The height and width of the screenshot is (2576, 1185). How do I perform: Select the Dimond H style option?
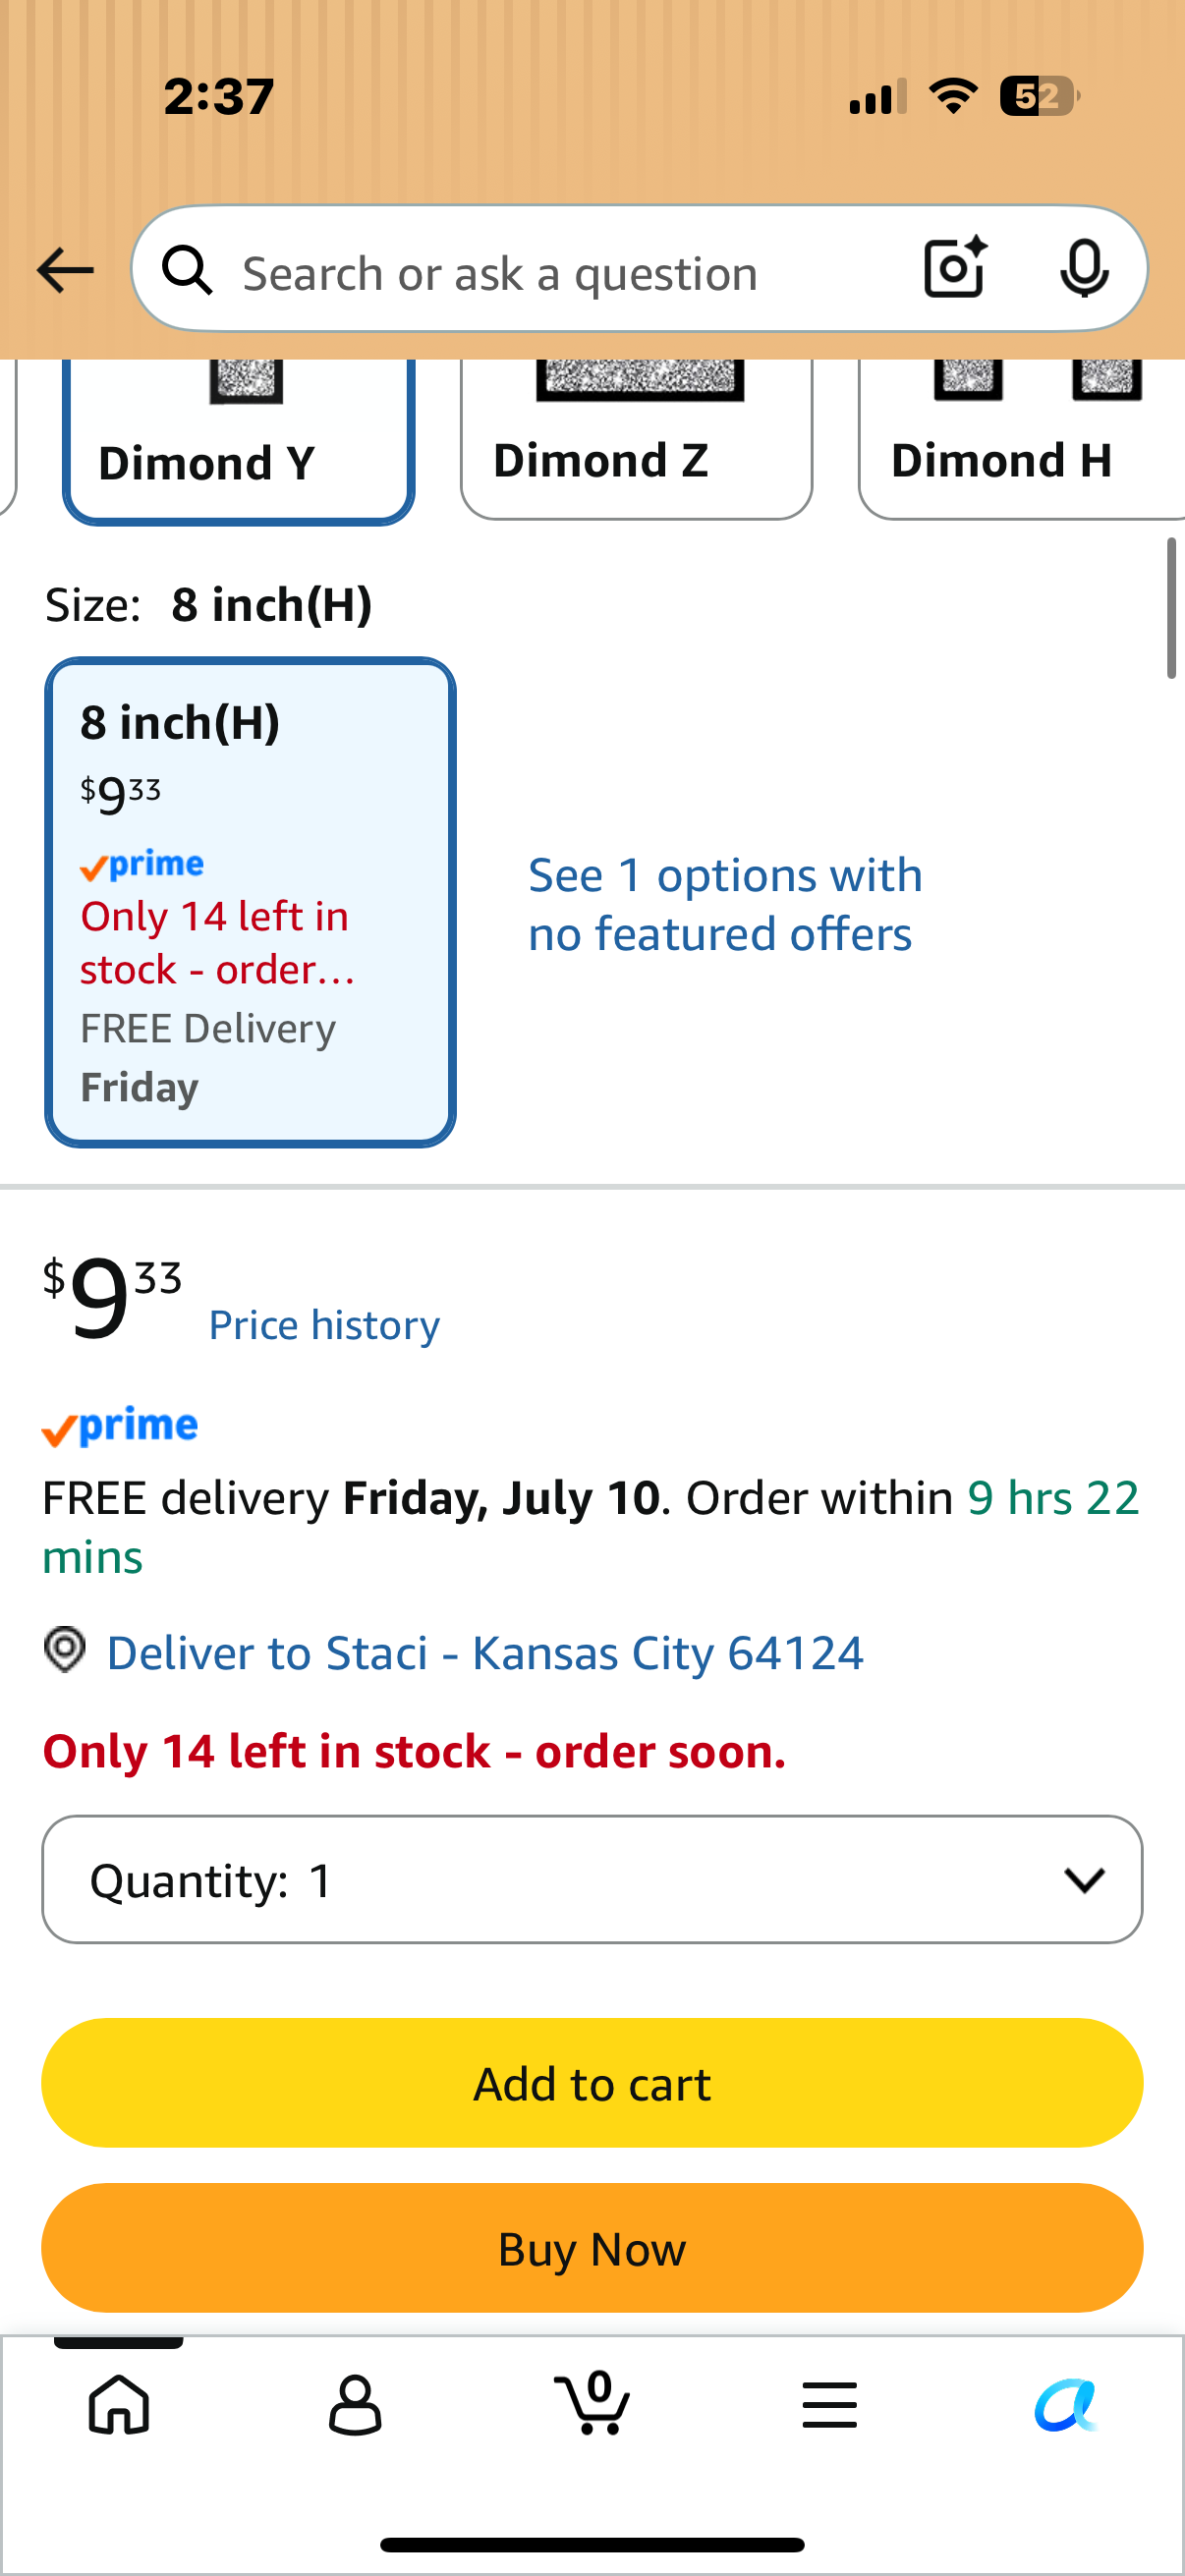coord(1021,439)
